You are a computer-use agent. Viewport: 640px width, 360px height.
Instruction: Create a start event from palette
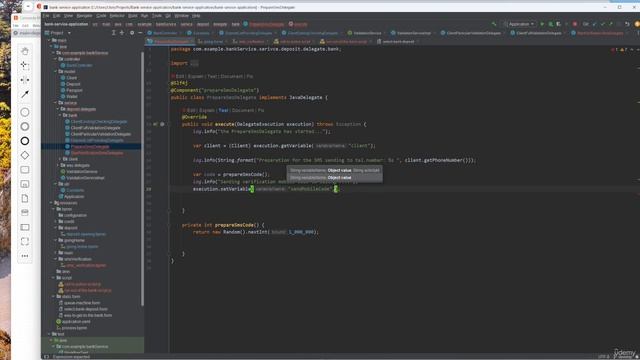(x=25, y=112)
